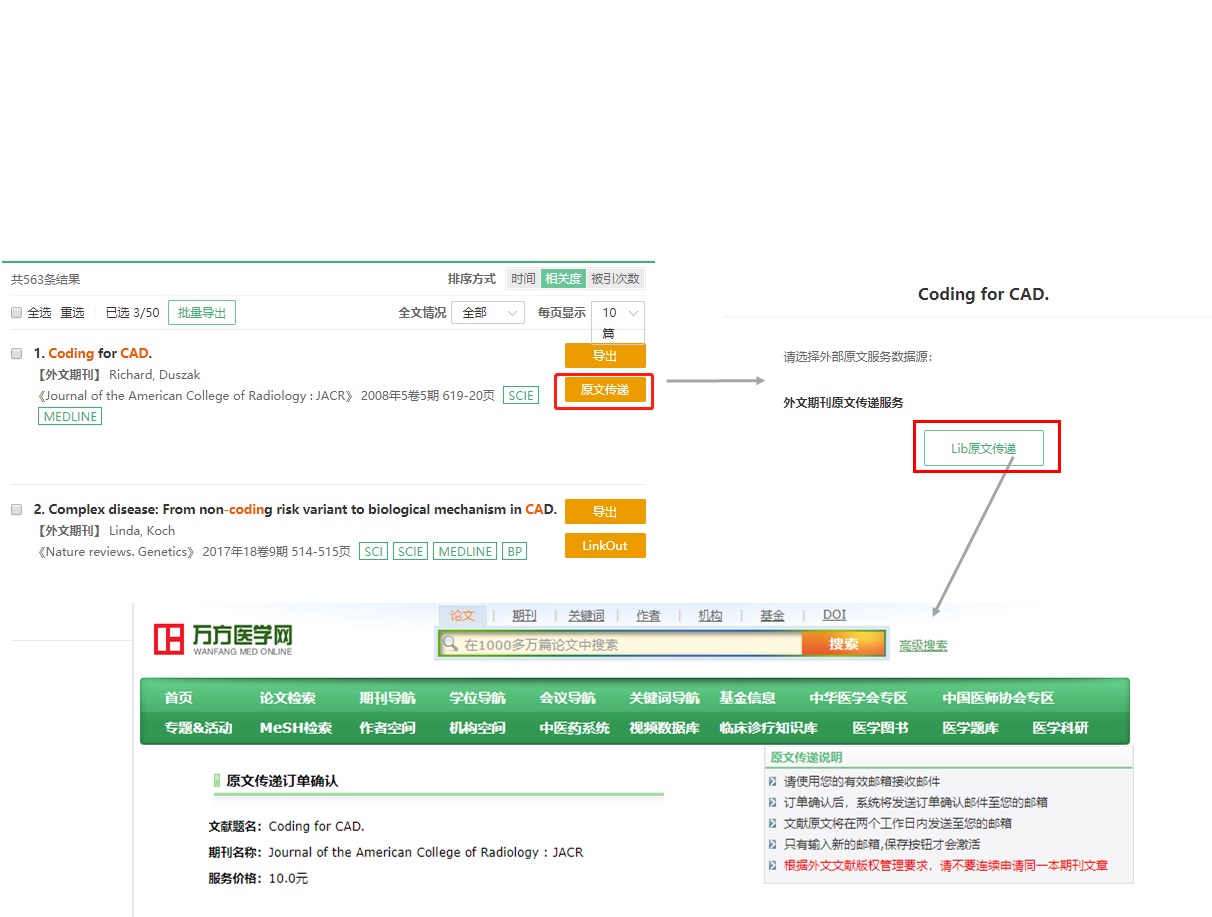
Task: Click the orange 搜索 search button
Action: tap(843, 645)
